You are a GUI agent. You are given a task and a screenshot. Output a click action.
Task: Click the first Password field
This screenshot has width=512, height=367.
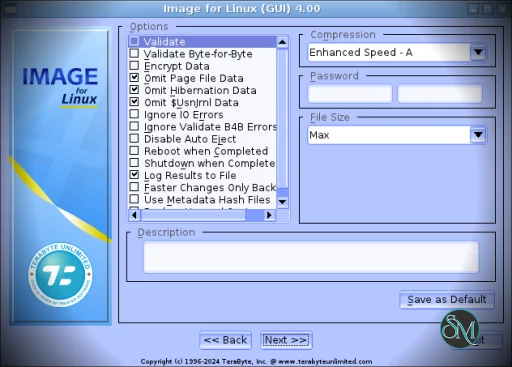tap(350, 94)
